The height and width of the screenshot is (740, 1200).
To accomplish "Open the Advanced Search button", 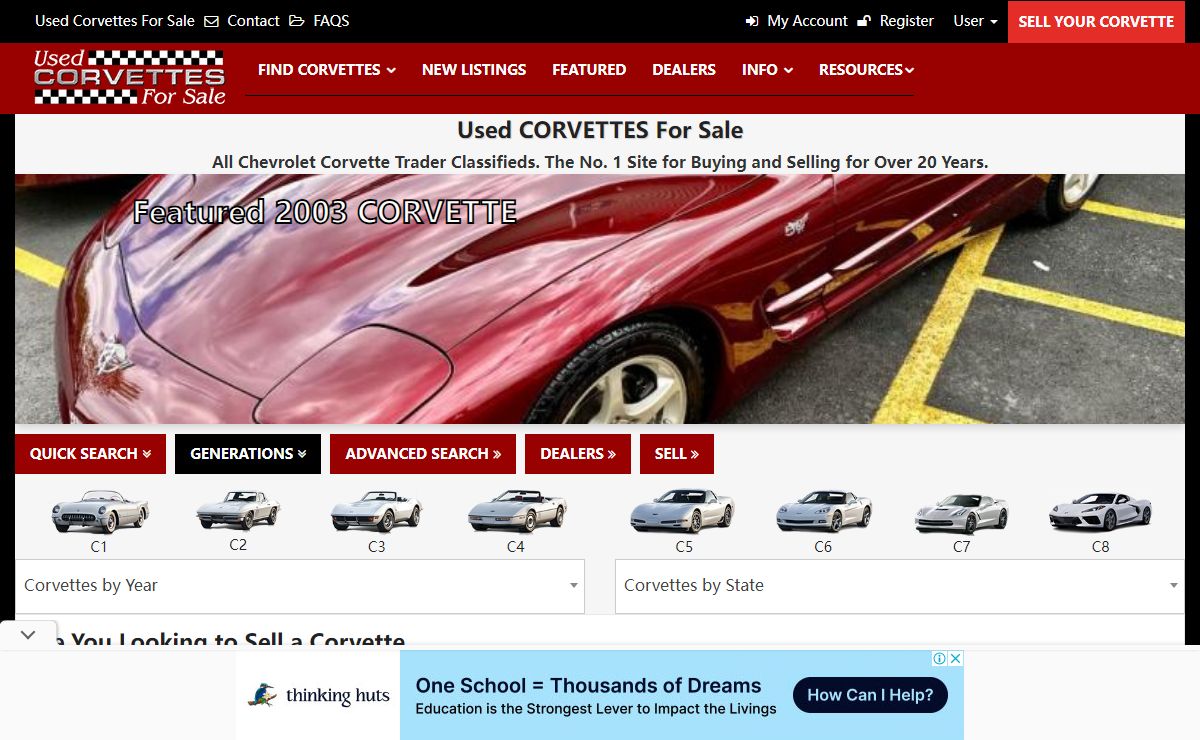I will [422, 454].
